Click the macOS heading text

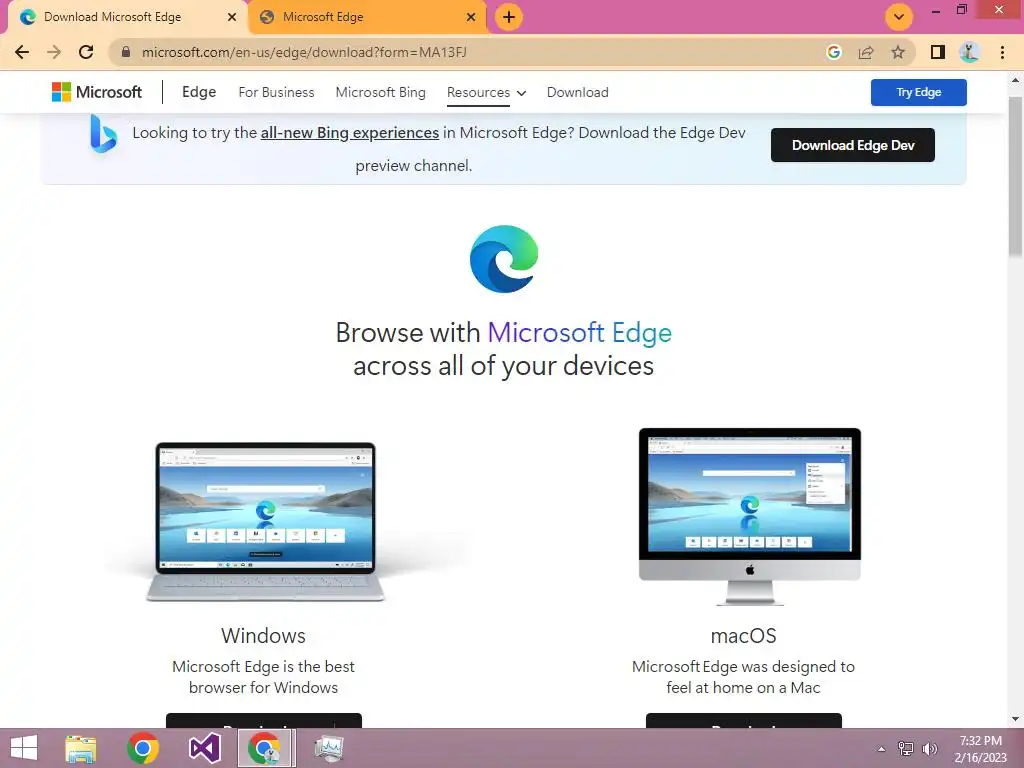[743, 635]
